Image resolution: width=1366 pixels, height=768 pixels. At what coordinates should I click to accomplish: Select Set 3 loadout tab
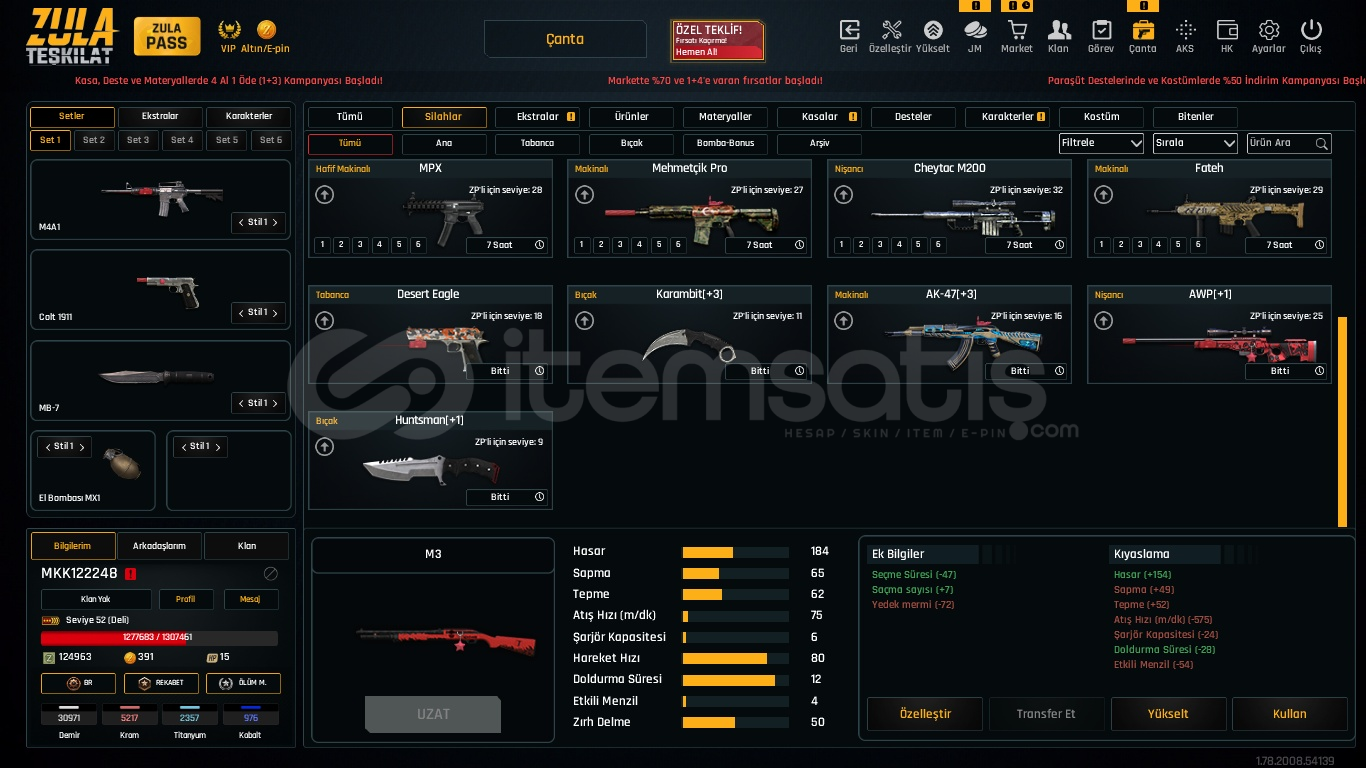[138, 141]
